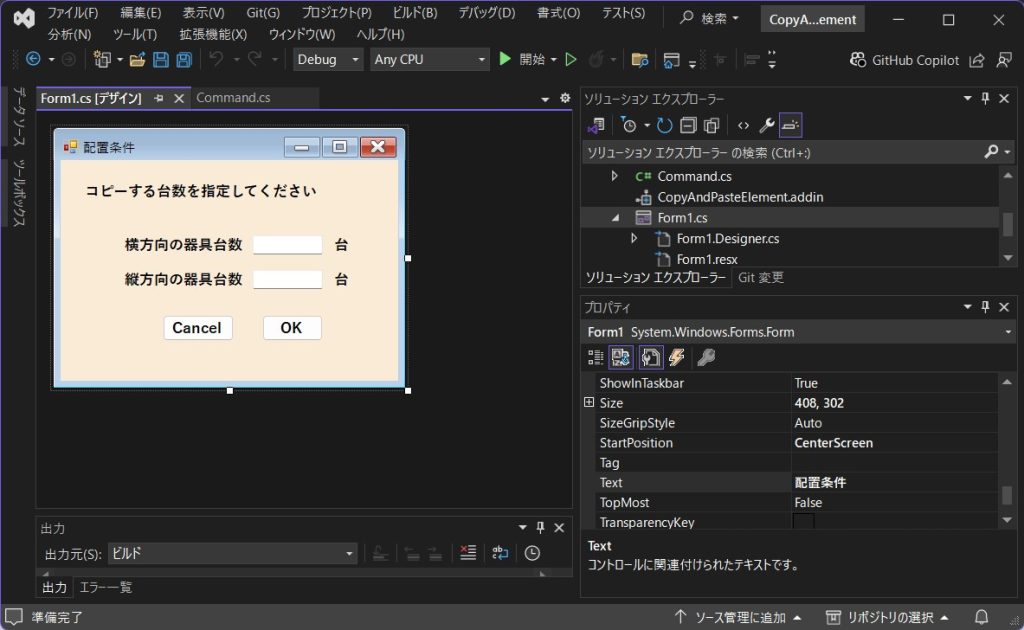The width and height of the screenshot is (1024, 630).
Task: Toggle categorized view in the Properties panel
Action: [x=596, y=357]
